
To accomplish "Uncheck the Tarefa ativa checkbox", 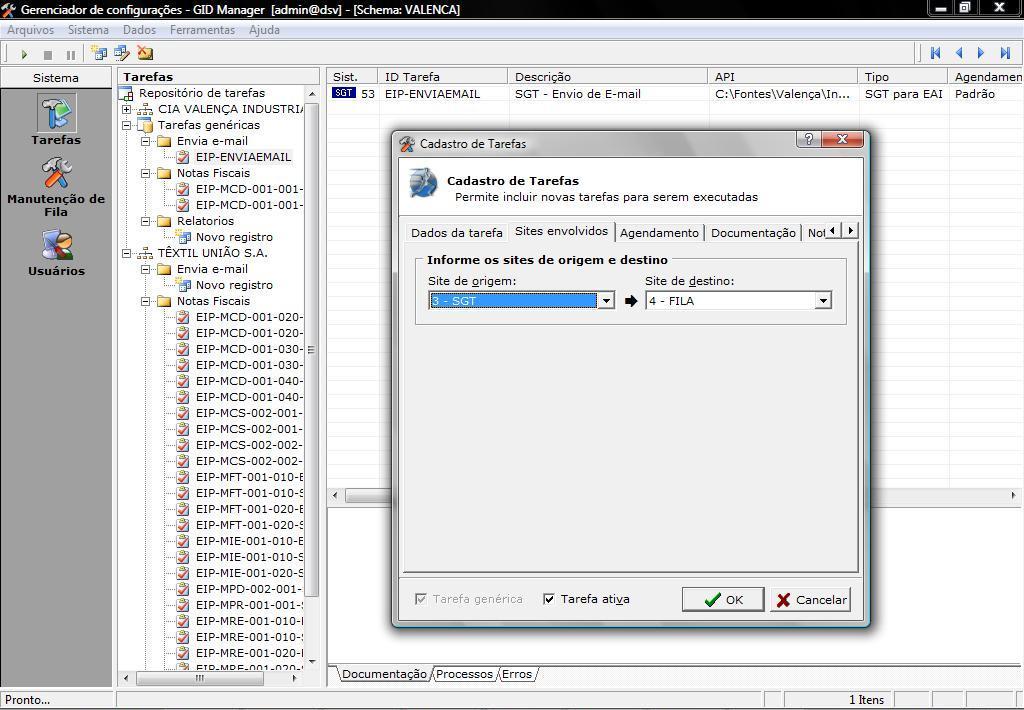I will pos(549,599).
